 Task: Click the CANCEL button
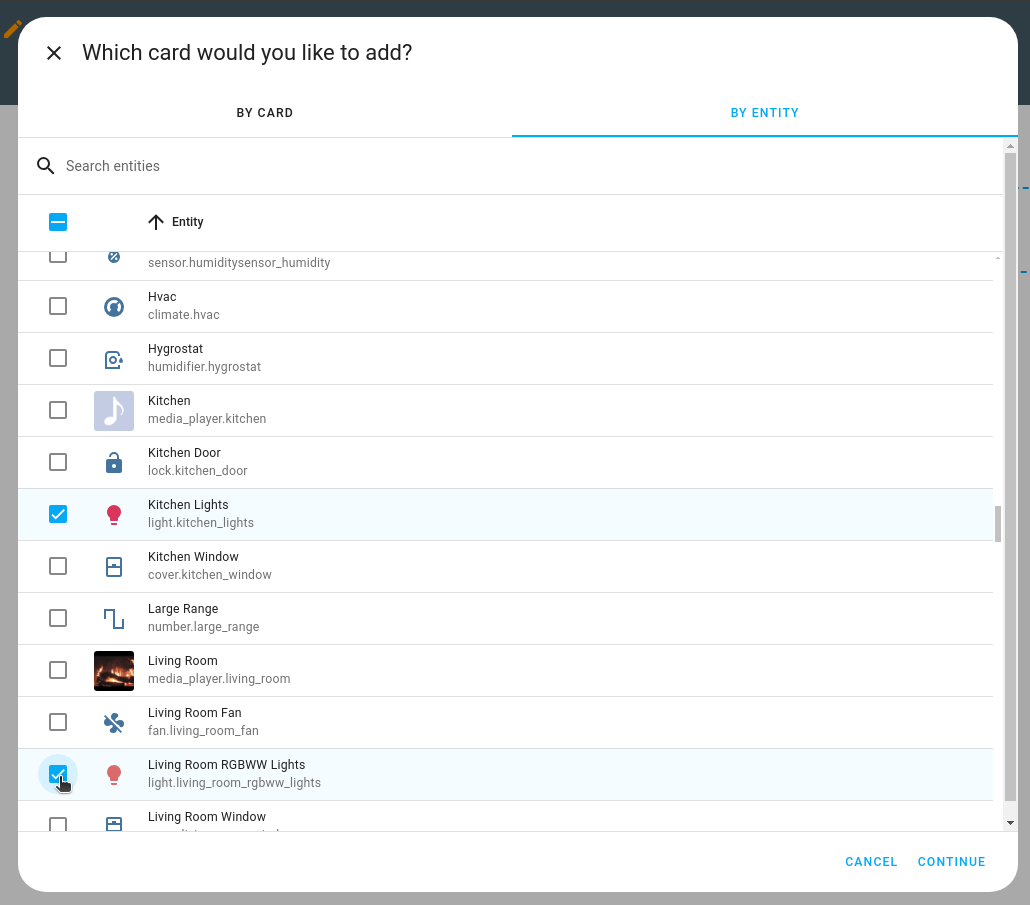pos(870,861)
